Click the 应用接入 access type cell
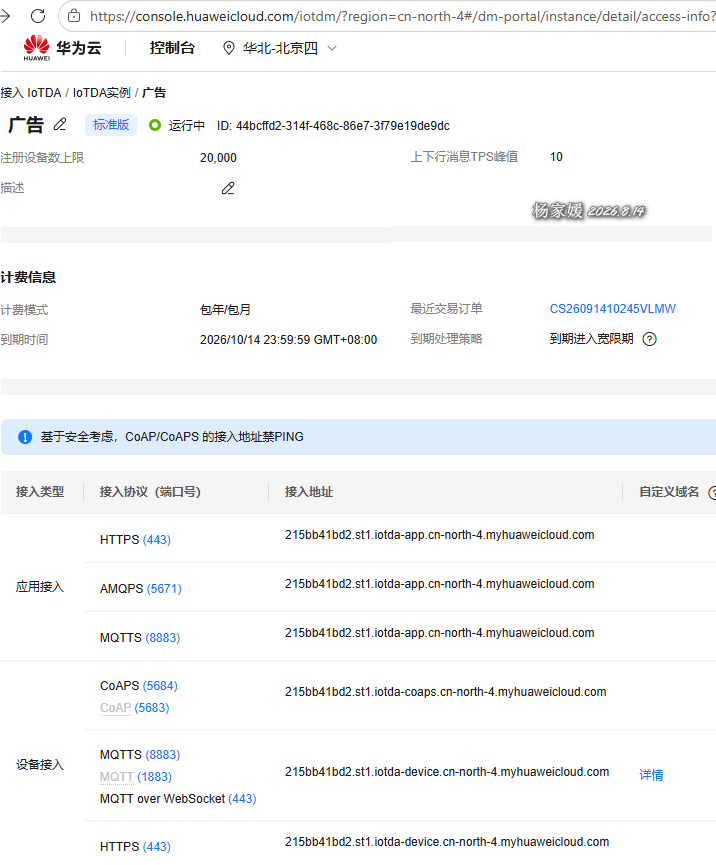This screenshot has height=865, width=716. [40, 587]
